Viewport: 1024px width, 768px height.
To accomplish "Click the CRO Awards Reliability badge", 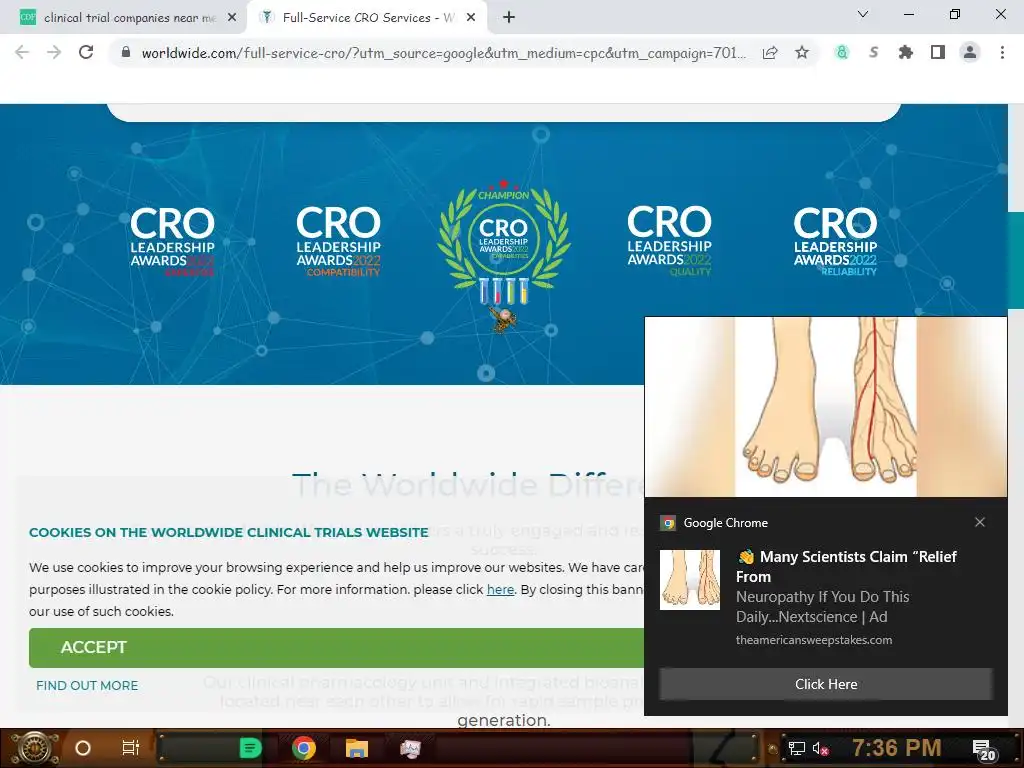I will point(835,241).
